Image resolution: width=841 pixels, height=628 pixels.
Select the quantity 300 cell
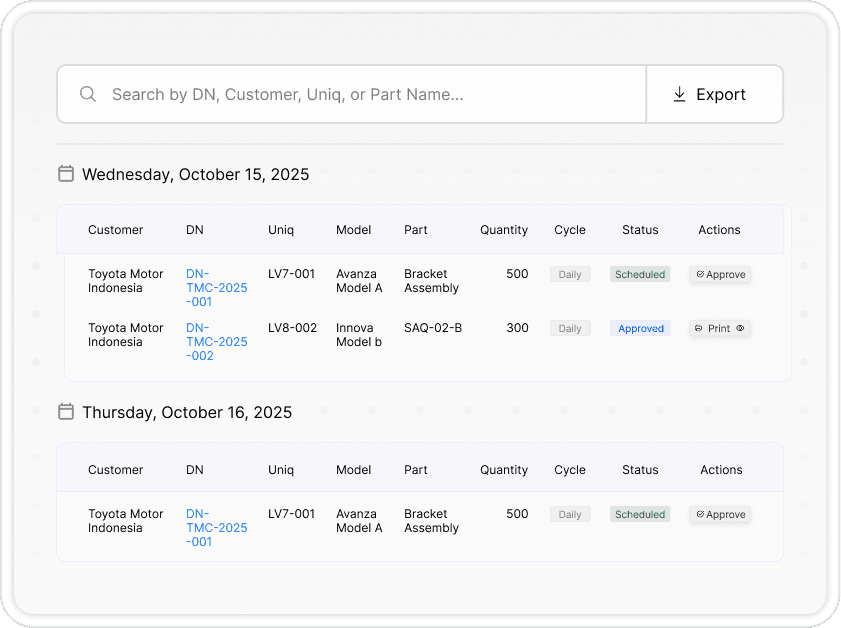[517, 328]
